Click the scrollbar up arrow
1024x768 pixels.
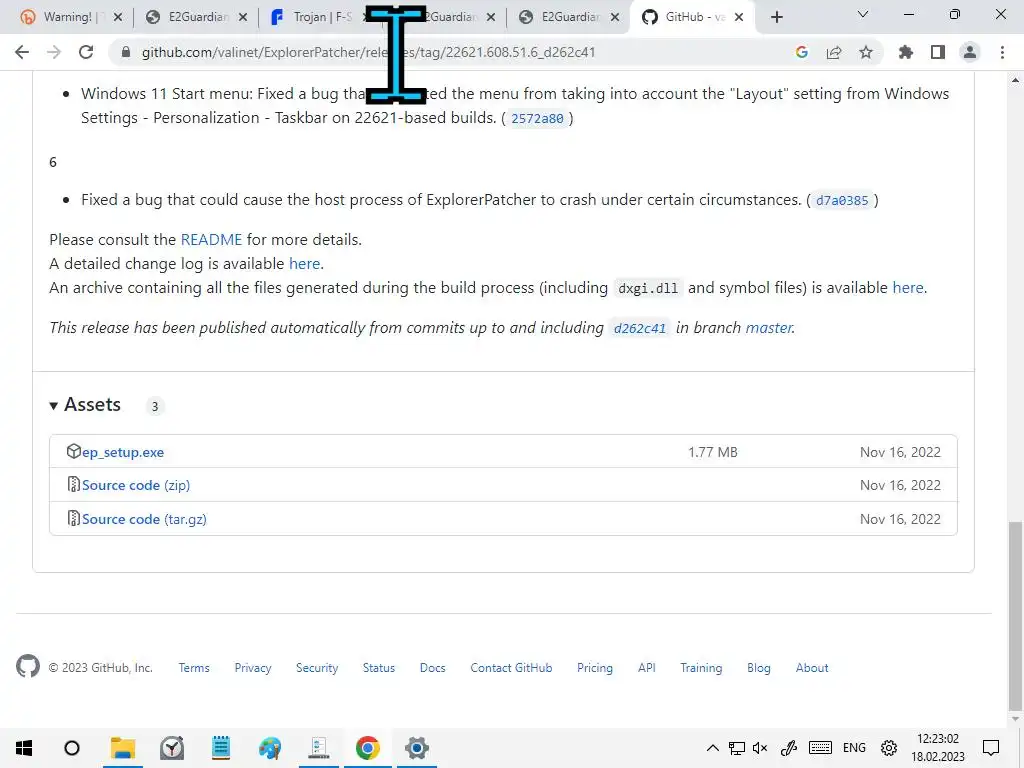[1014, 80]
